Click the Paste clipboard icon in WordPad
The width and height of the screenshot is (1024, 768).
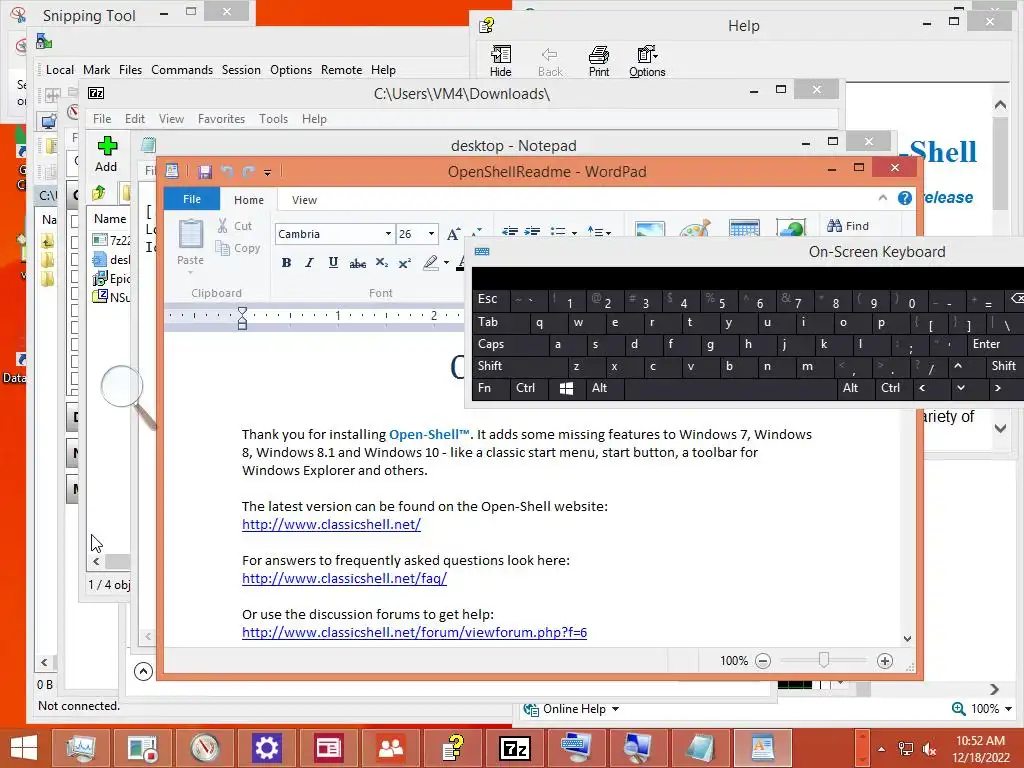[x=191, y=234]
